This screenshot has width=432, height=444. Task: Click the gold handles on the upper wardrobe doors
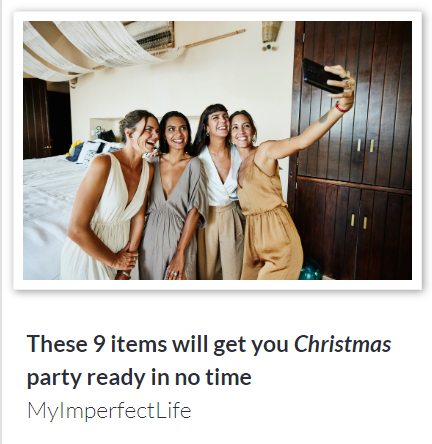pyautogui.click(x=365, y=146)
